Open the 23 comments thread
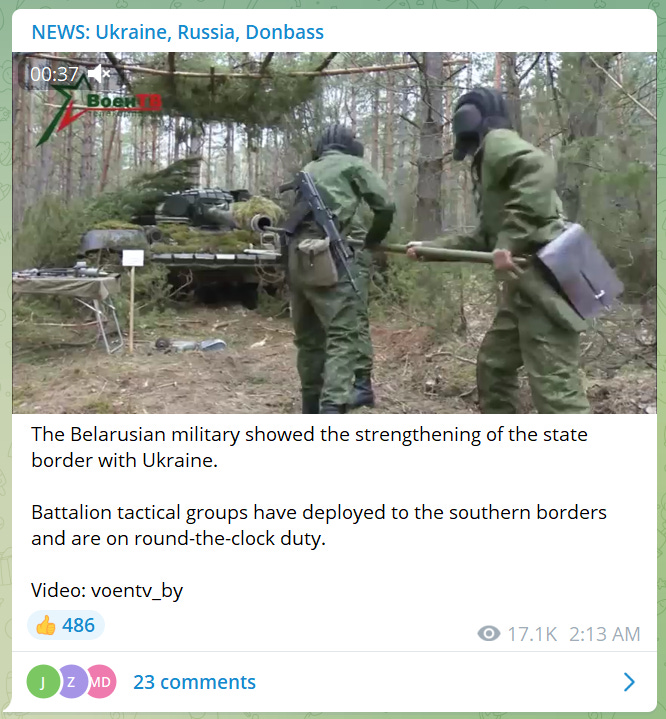 pyautogui.click(x=194, y=682)
